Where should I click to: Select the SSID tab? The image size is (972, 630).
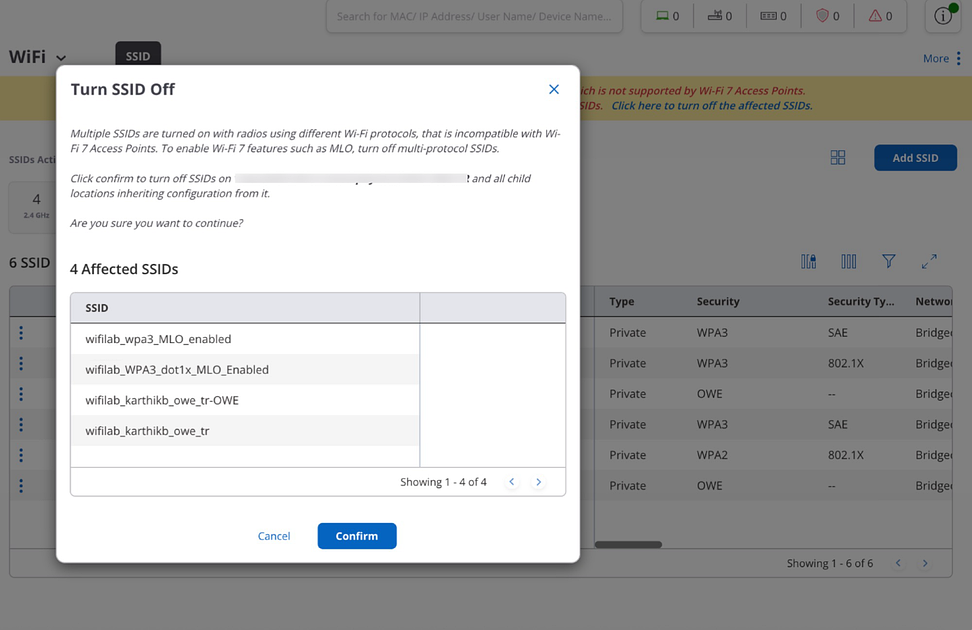coord(137,56)
